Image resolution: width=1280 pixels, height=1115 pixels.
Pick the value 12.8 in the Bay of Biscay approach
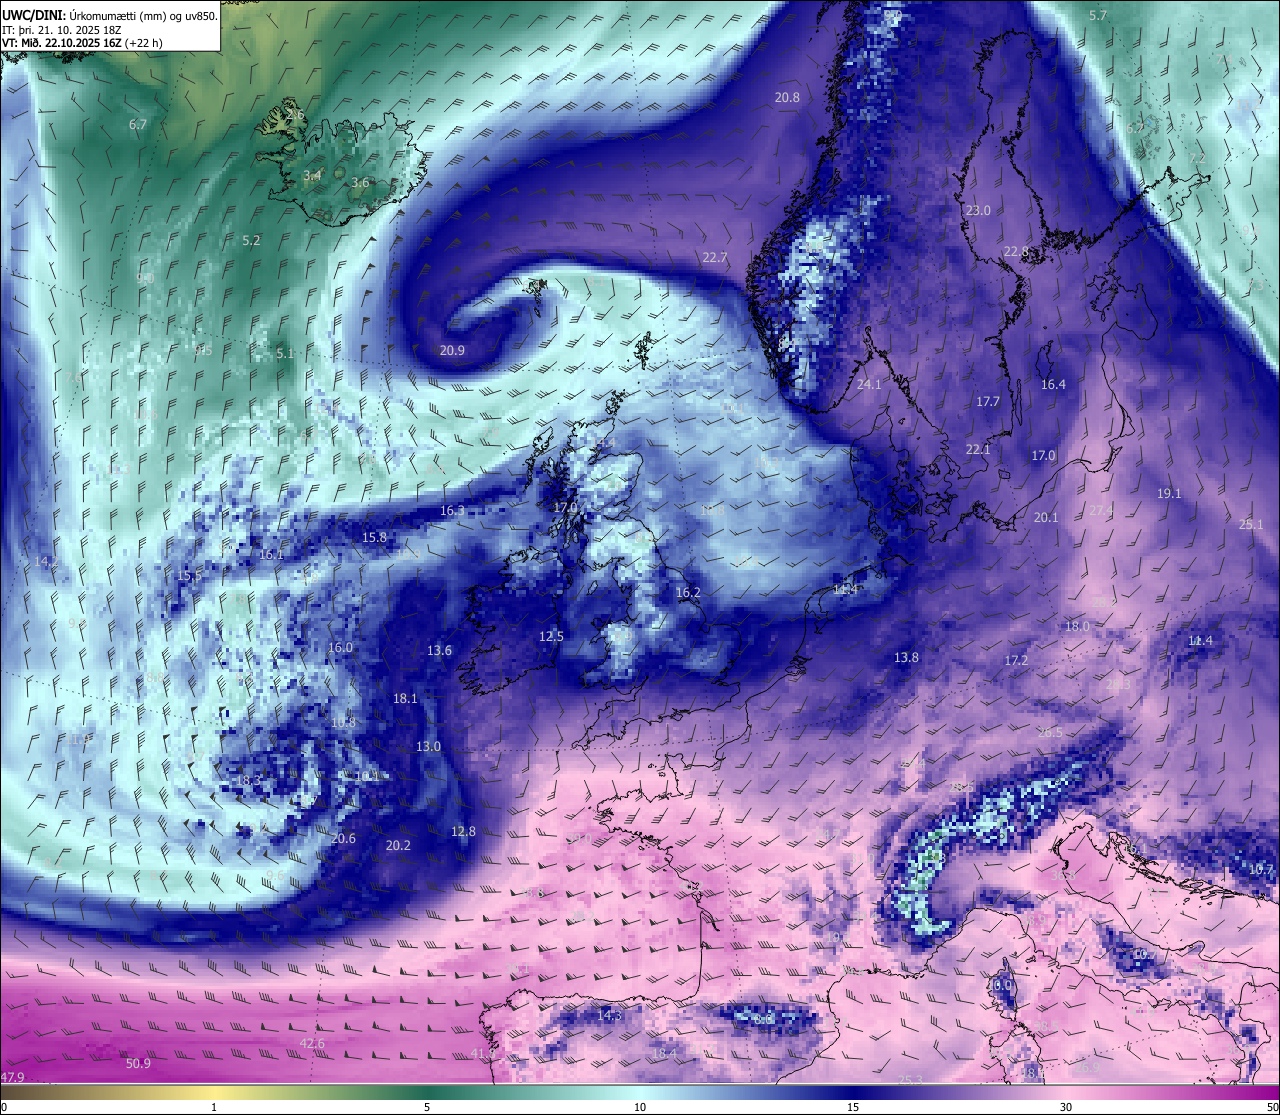[463, 832]
